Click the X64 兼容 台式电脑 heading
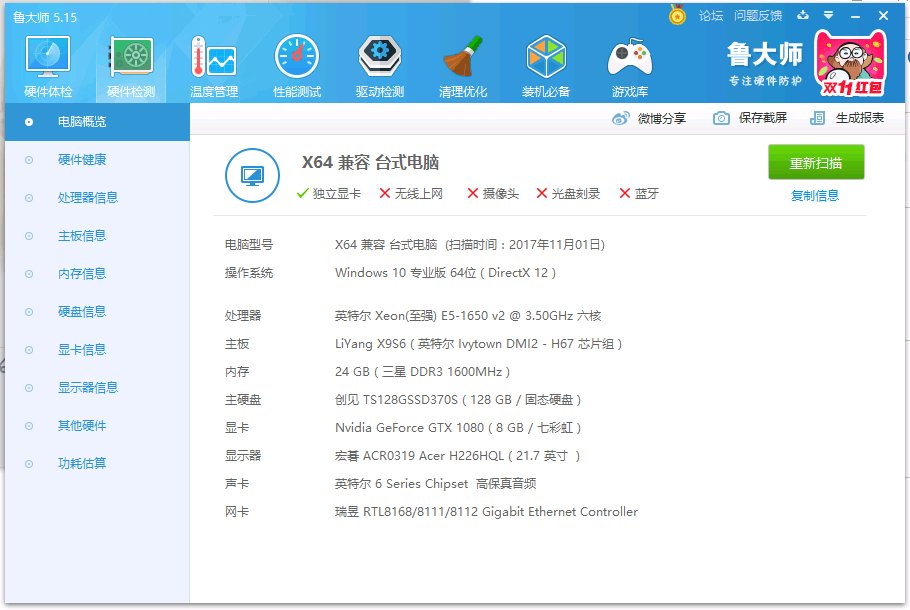 click(370, 162)
